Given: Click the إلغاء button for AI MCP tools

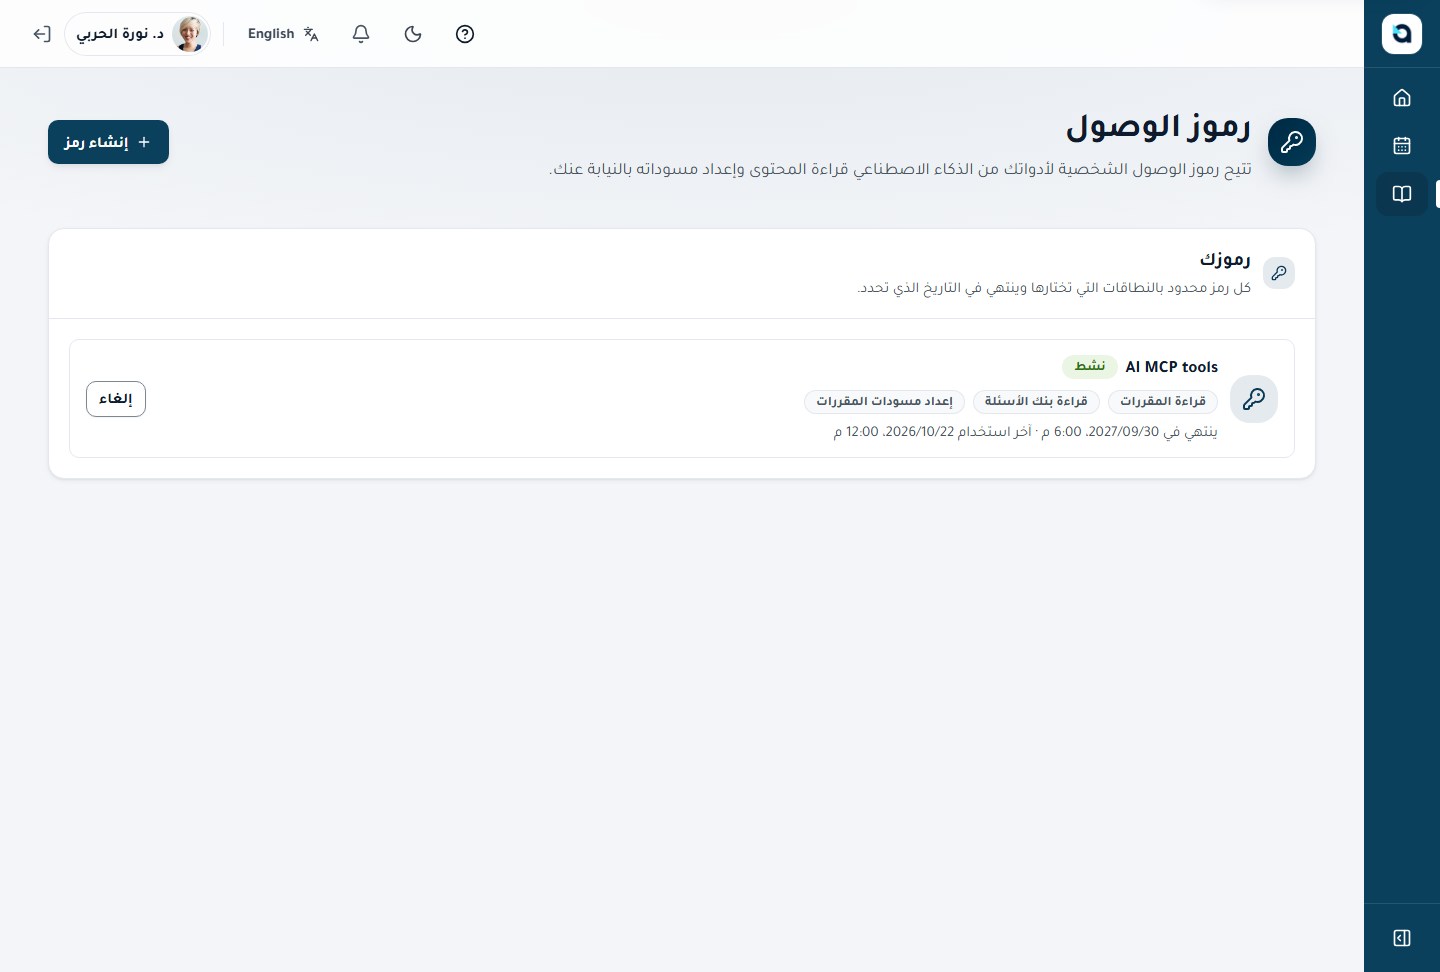Looking at the screenshot, I should click(116, 399).
